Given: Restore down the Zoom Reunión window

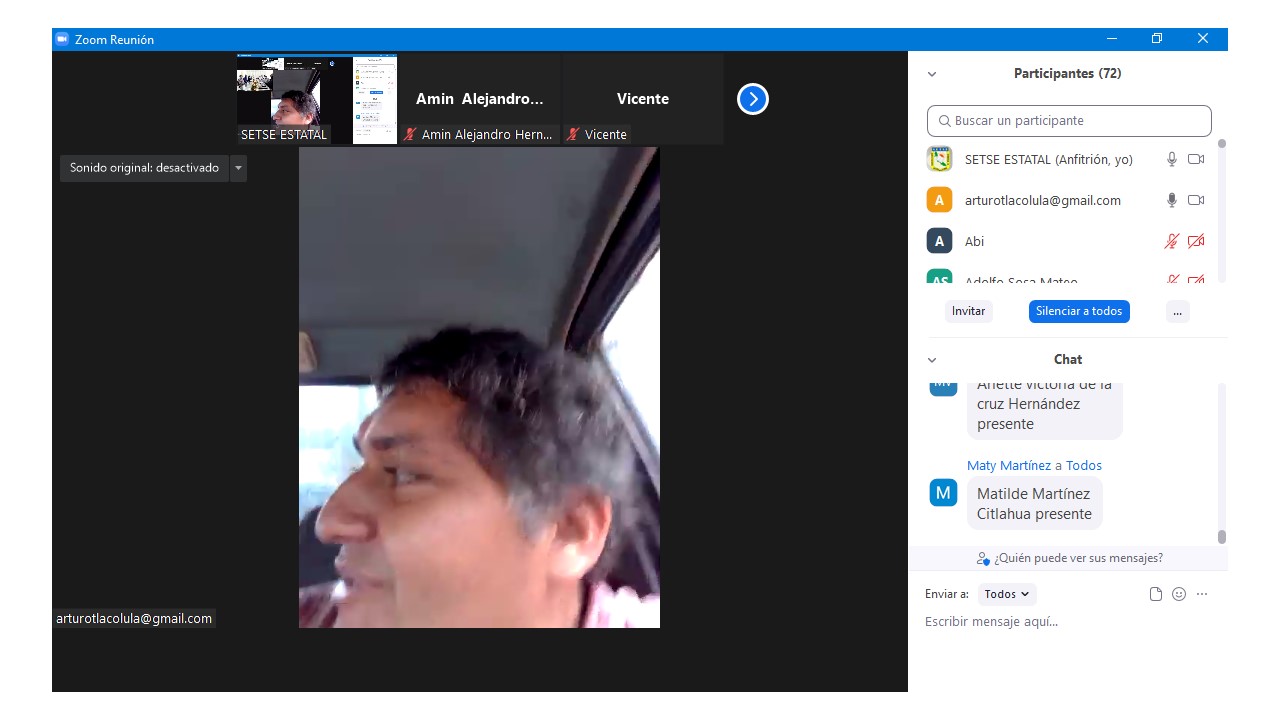Looking at the screenshot, I should pos(1157,39).
